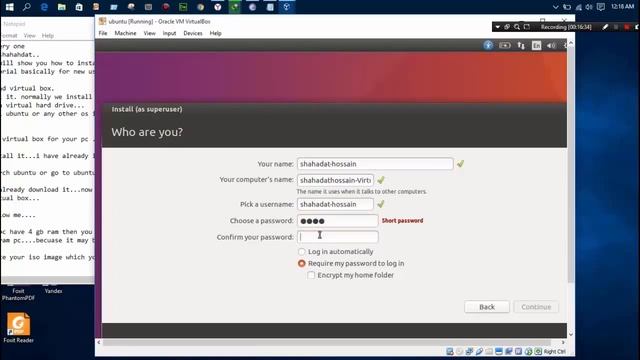Viewport: 640px width, 360px height.
Task: Open Microsoft Edge from the taskbar
Action: click(44, 7)
